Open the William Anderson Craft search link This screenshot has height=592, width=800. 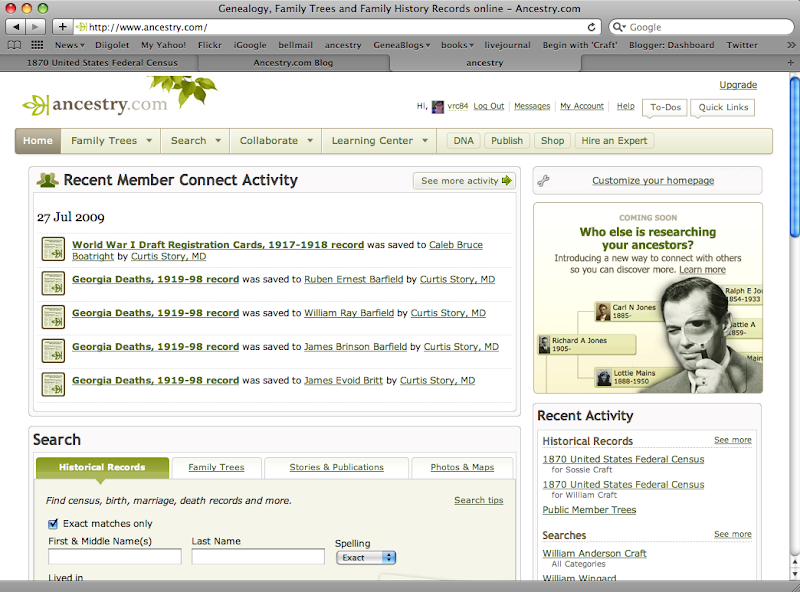pyautogui.click(x=594, y=553)
